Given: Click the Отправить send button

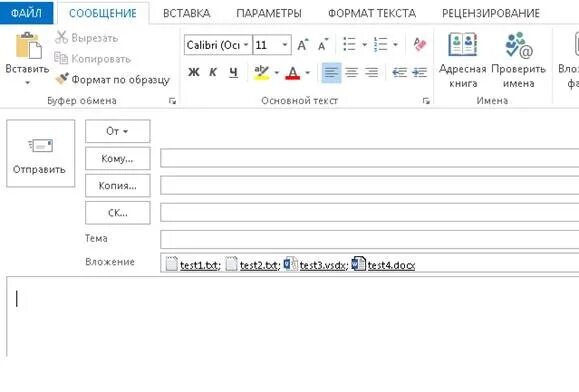Looking at the screenshot, I should coord(40,153).
